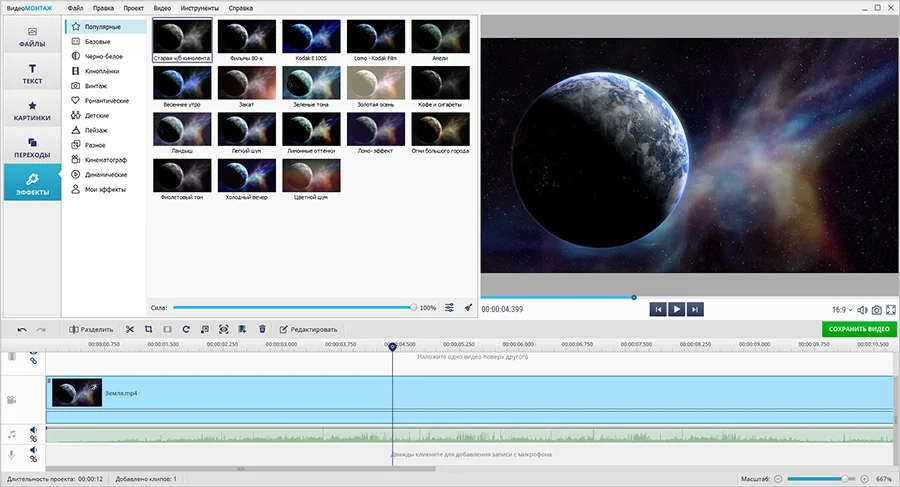The height and width of the screenshot is (487, 900).
Task: Click the Сохранить видео button
Action: (859, 329)
